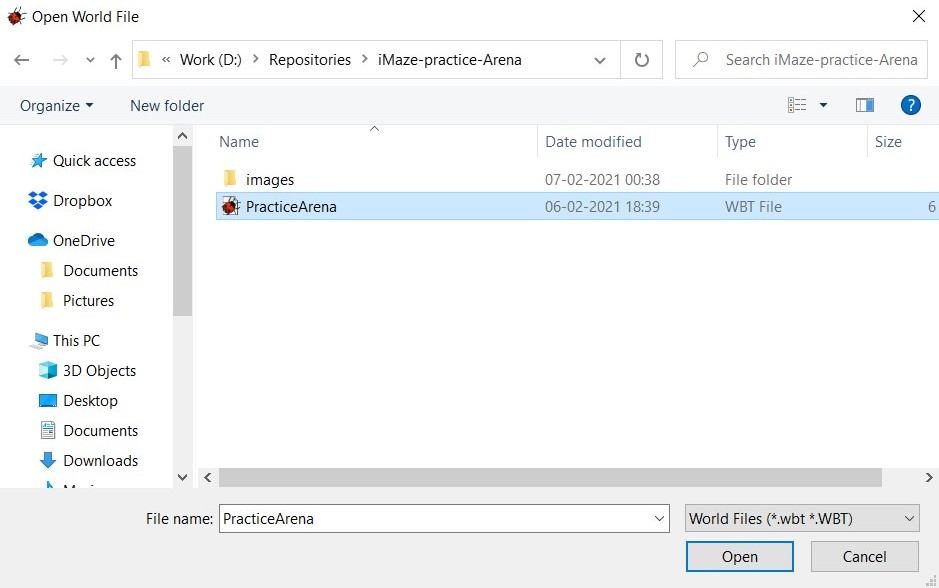The image size is (939, 588).
Task: Open the World Files type filter
Action: click(802, 519)
